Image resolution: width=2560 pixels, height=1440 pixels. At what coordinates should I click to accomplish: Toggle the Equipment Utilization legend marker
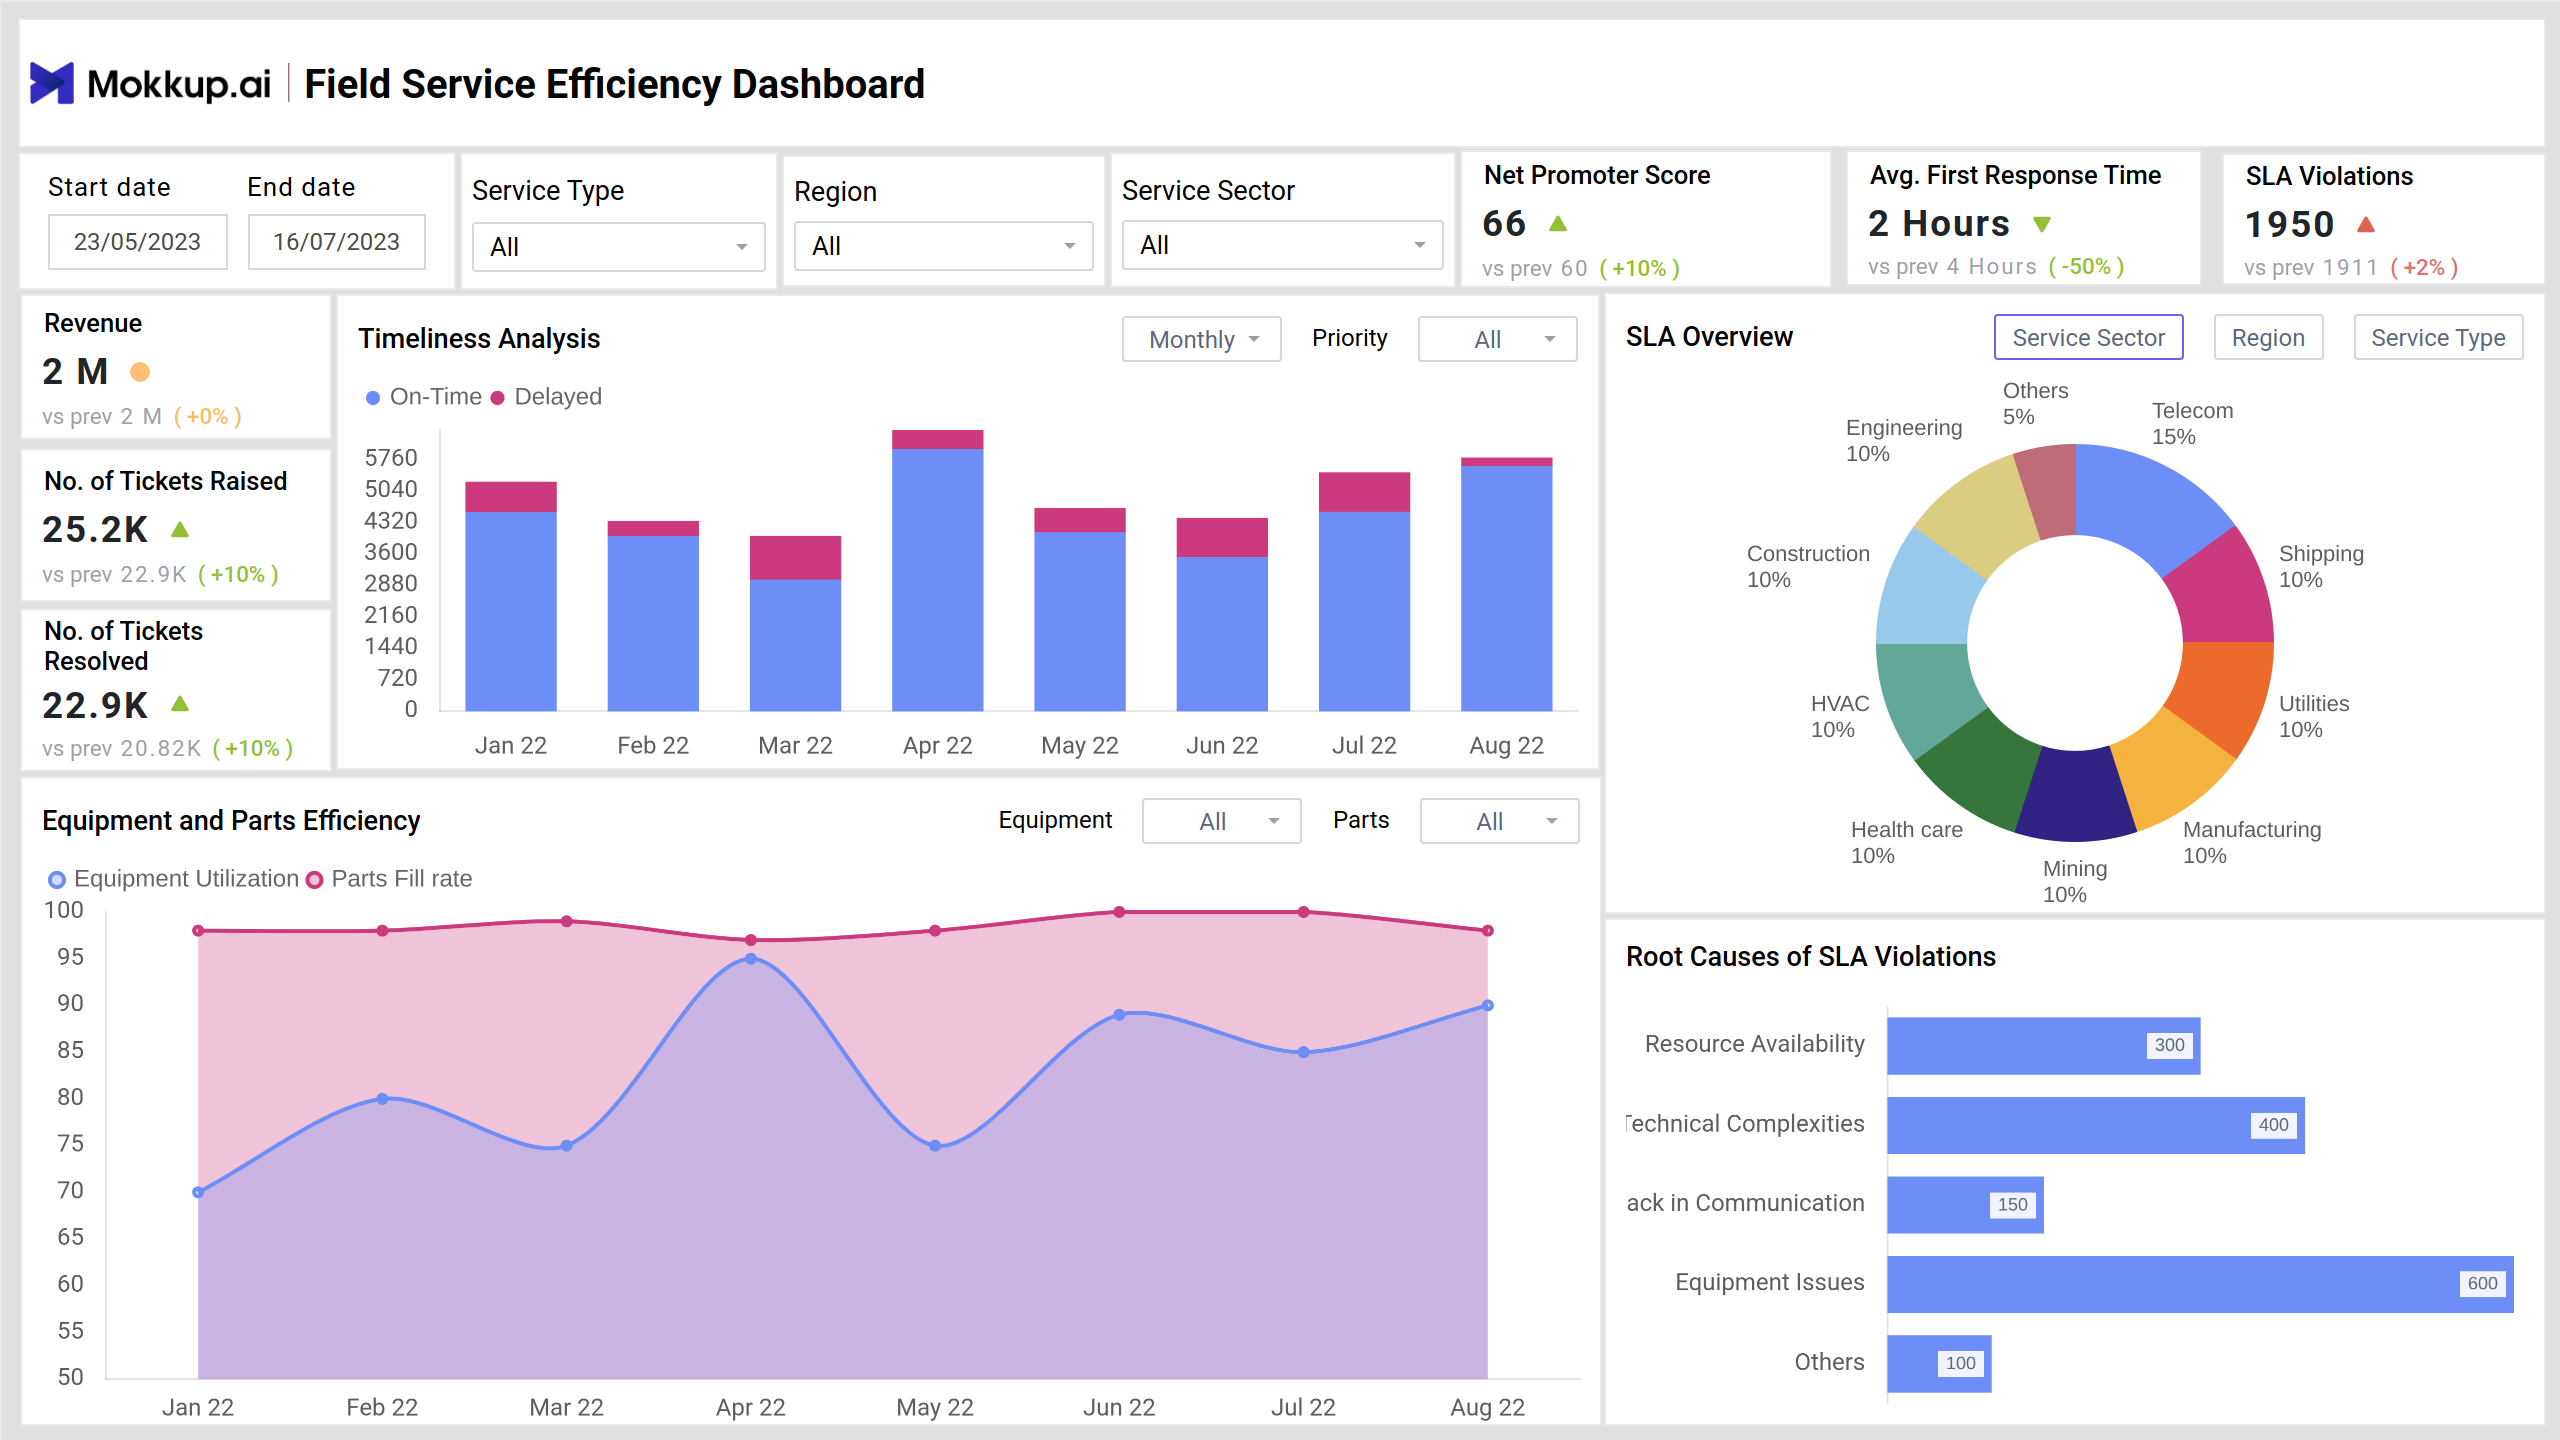57,879
